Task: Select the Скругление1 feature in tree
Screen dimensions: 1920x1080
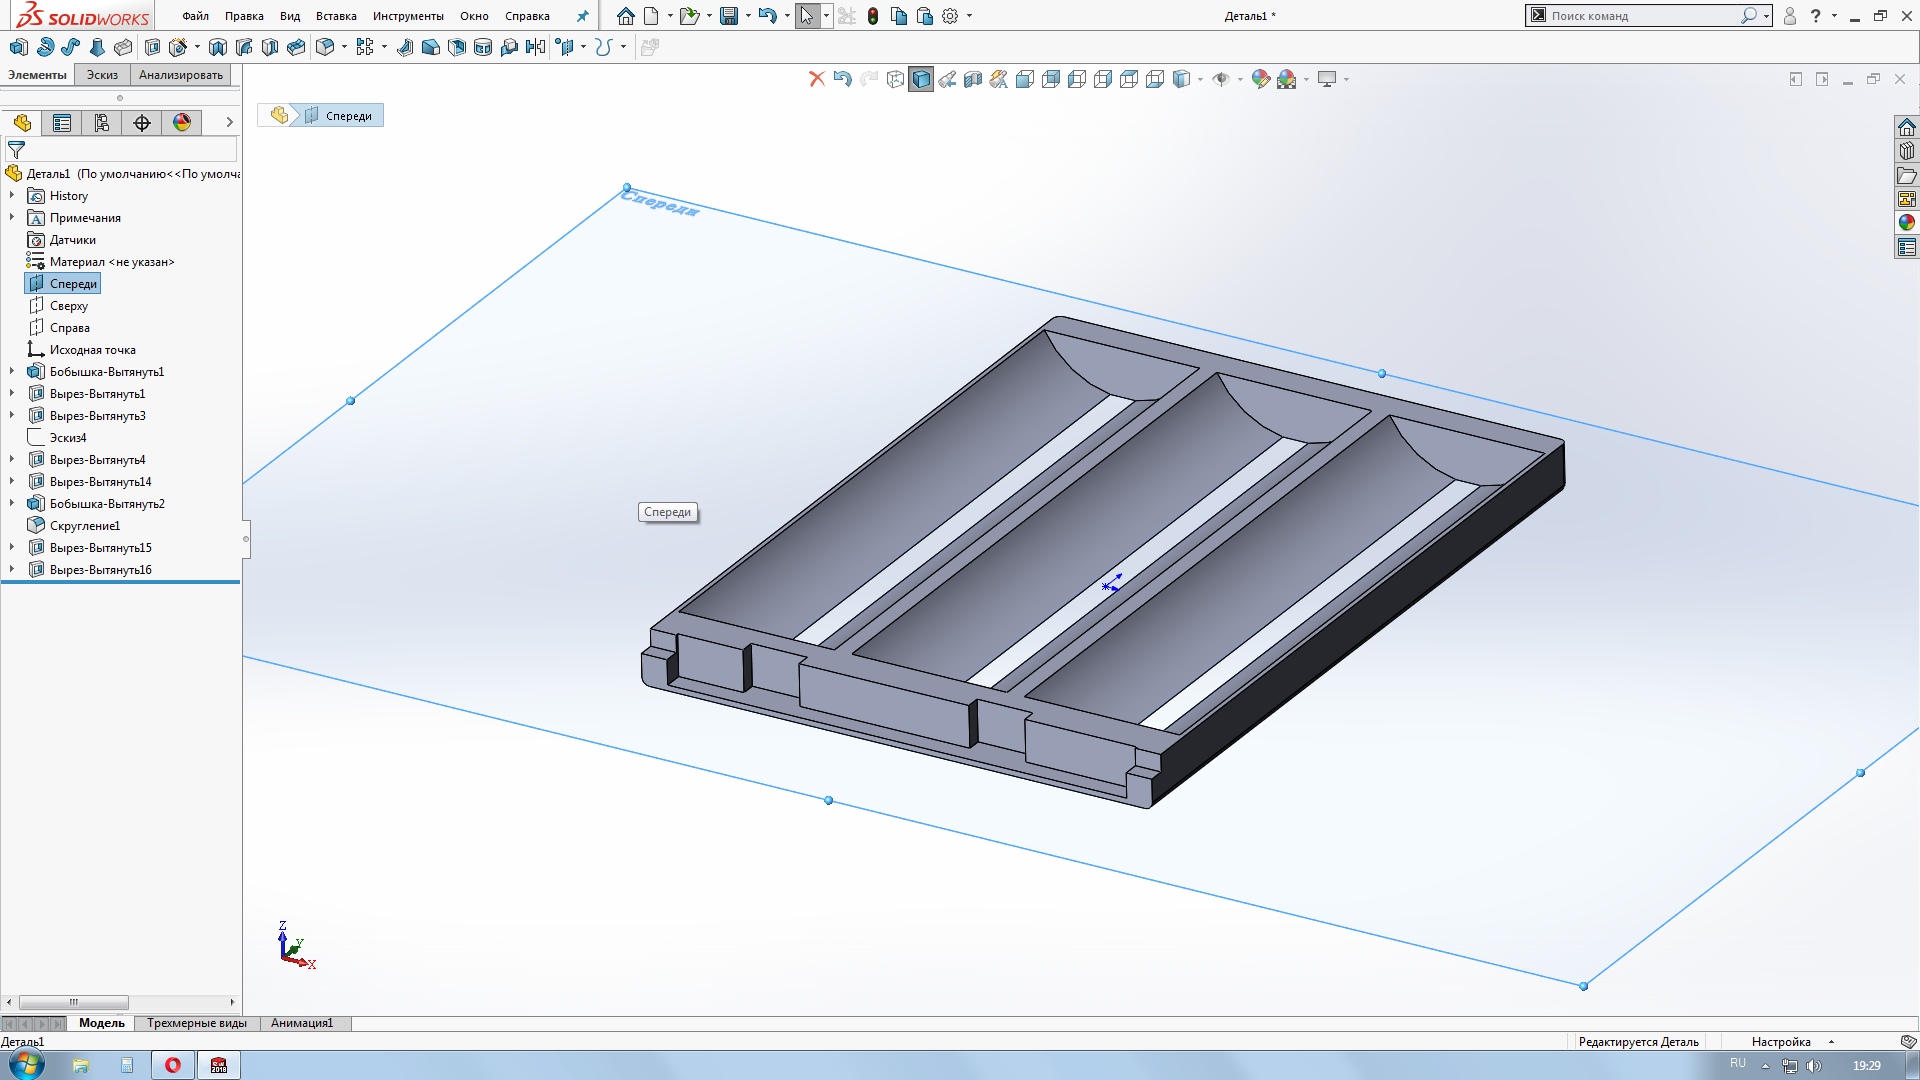Action: pos(84,526)
